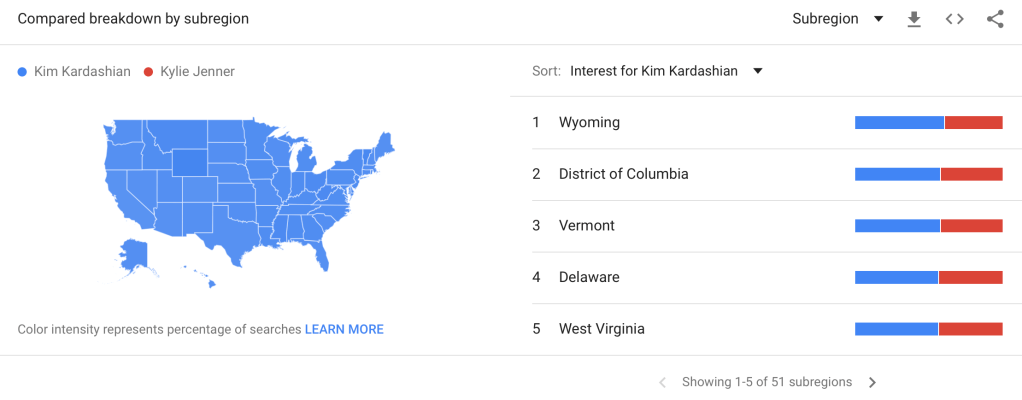Download the subregion data as CSV
The height and width of the screenshot is (400, 1022).
pos(913,19)
